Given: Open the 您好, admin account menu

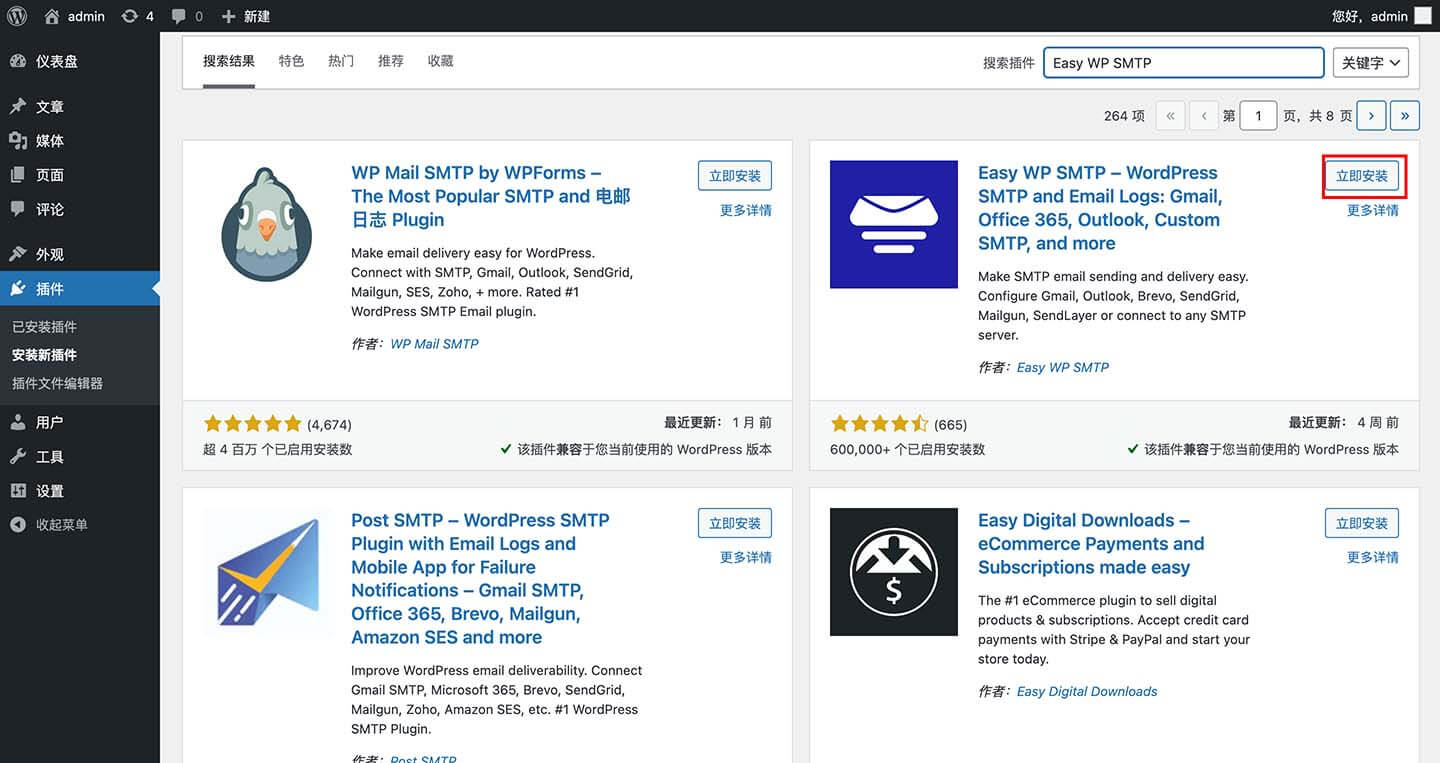Looking at the screenshot, I should (x=1382, y=16).
